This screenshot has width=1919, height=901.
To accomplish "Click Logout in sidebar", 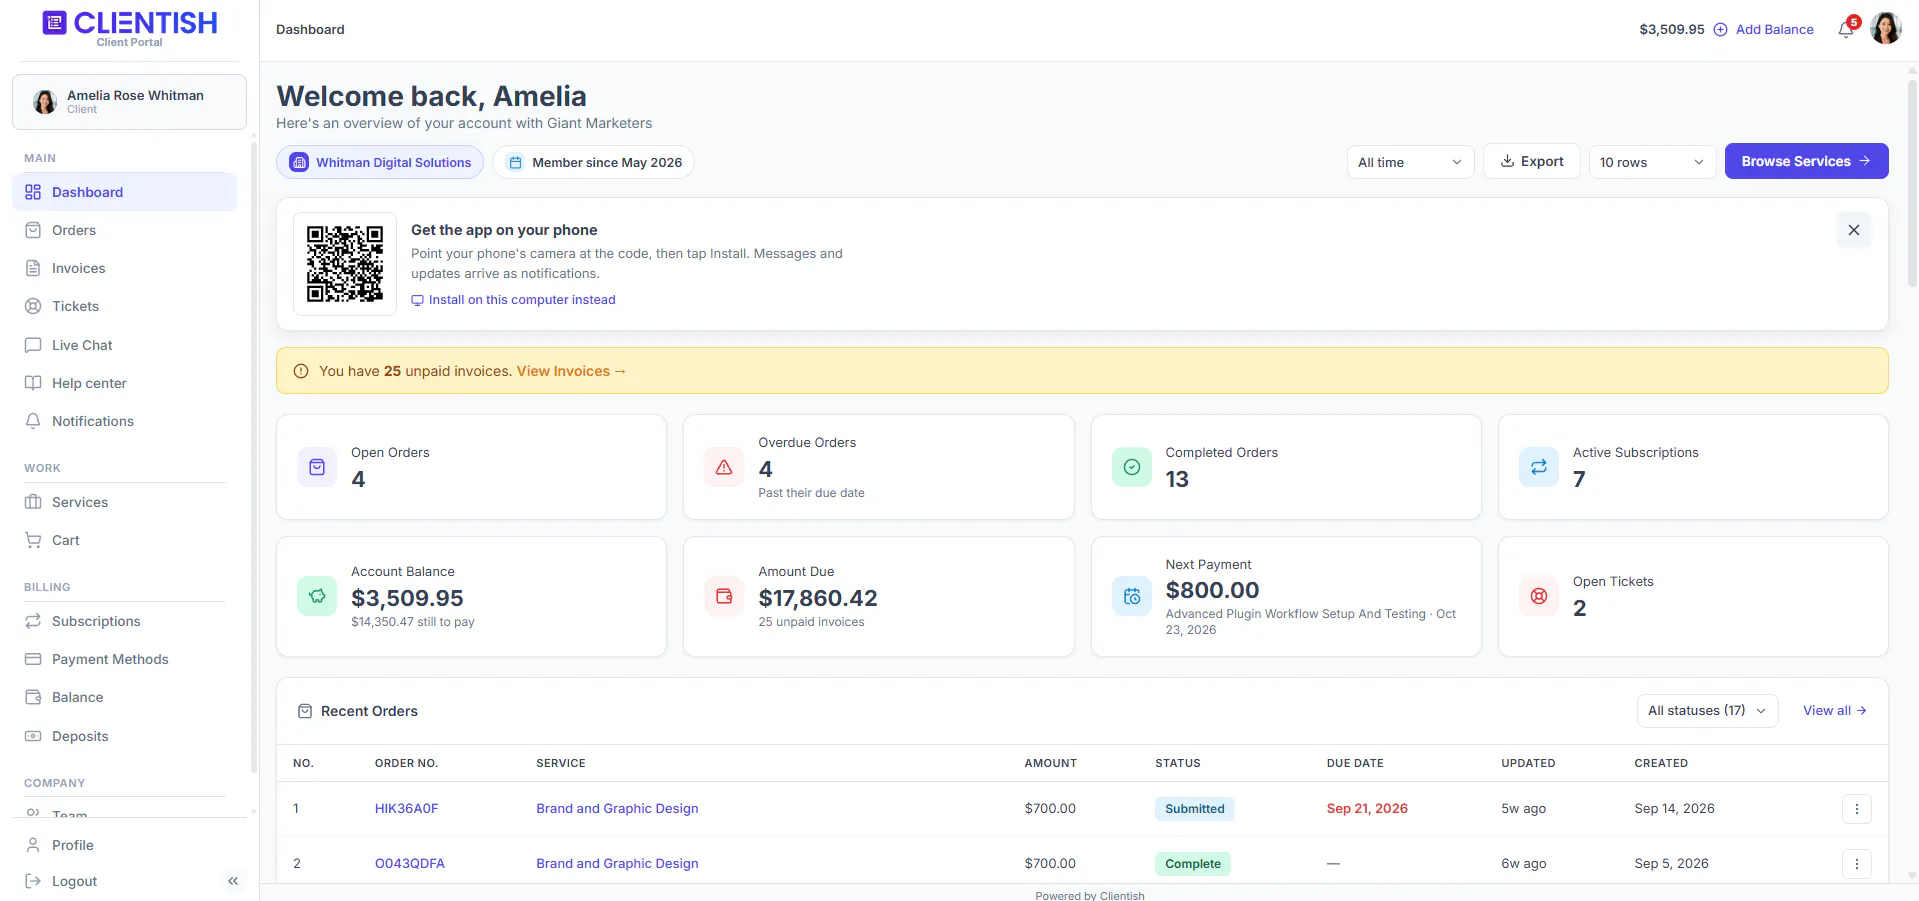I will 74,881.
